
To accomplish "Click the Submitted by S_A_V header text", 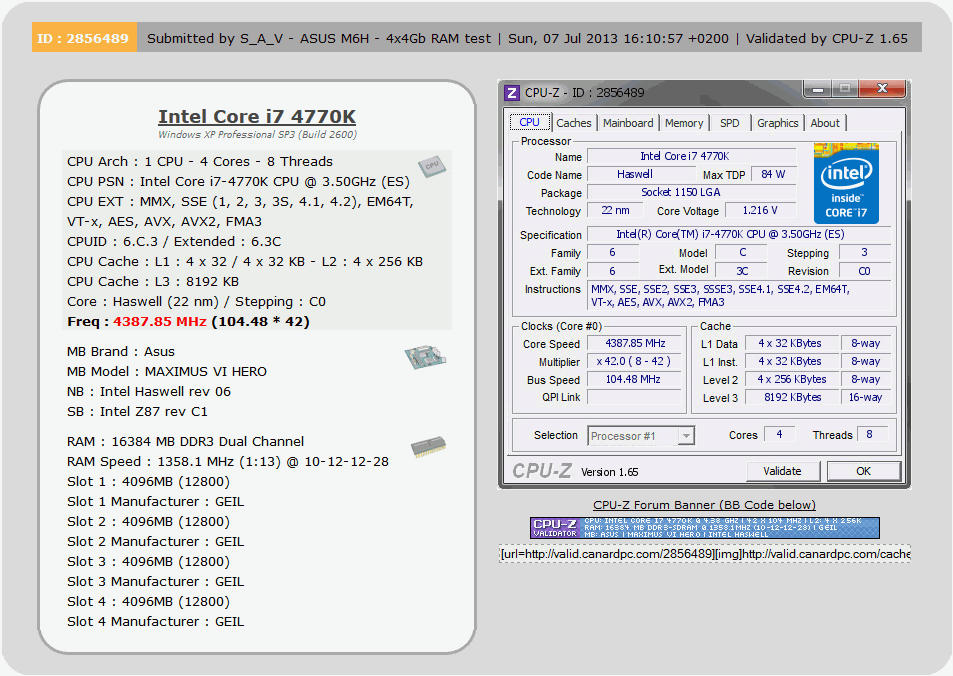I will click(319, 38).
